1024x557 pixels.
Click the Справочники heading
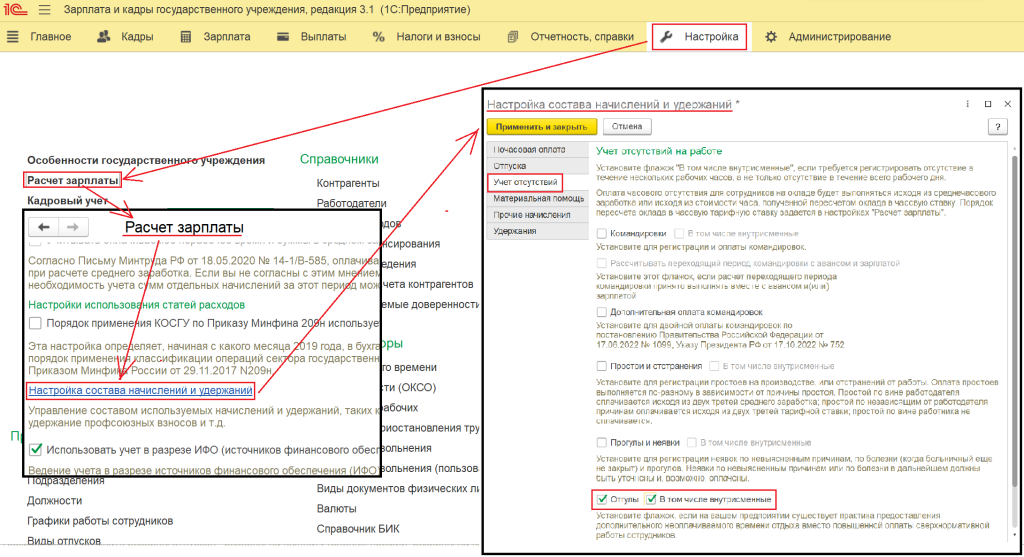tap(339, 159)
